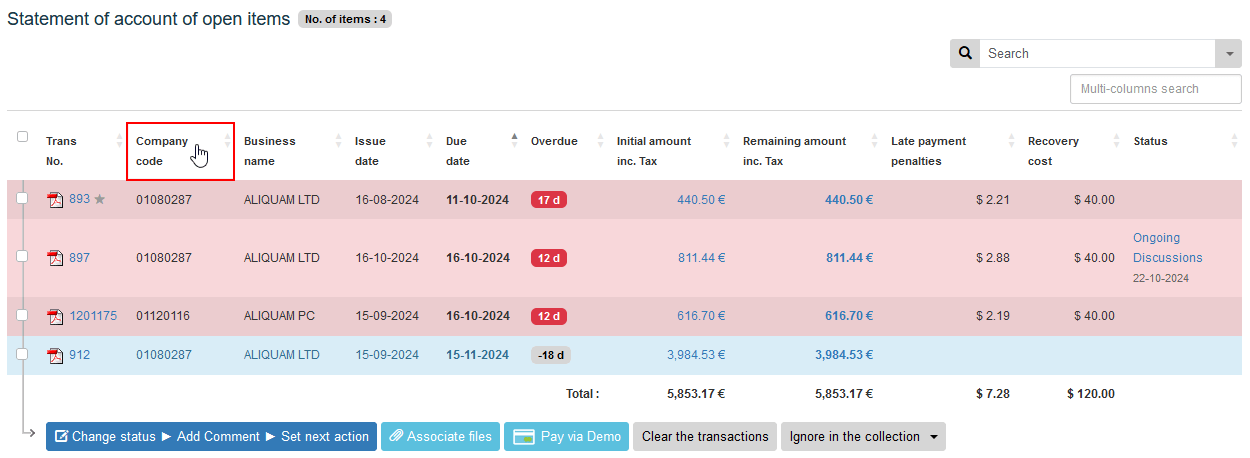The image size is (1250, 458).
Task: Open PDF icon for transaction 897
Action: tap(56, 258)
